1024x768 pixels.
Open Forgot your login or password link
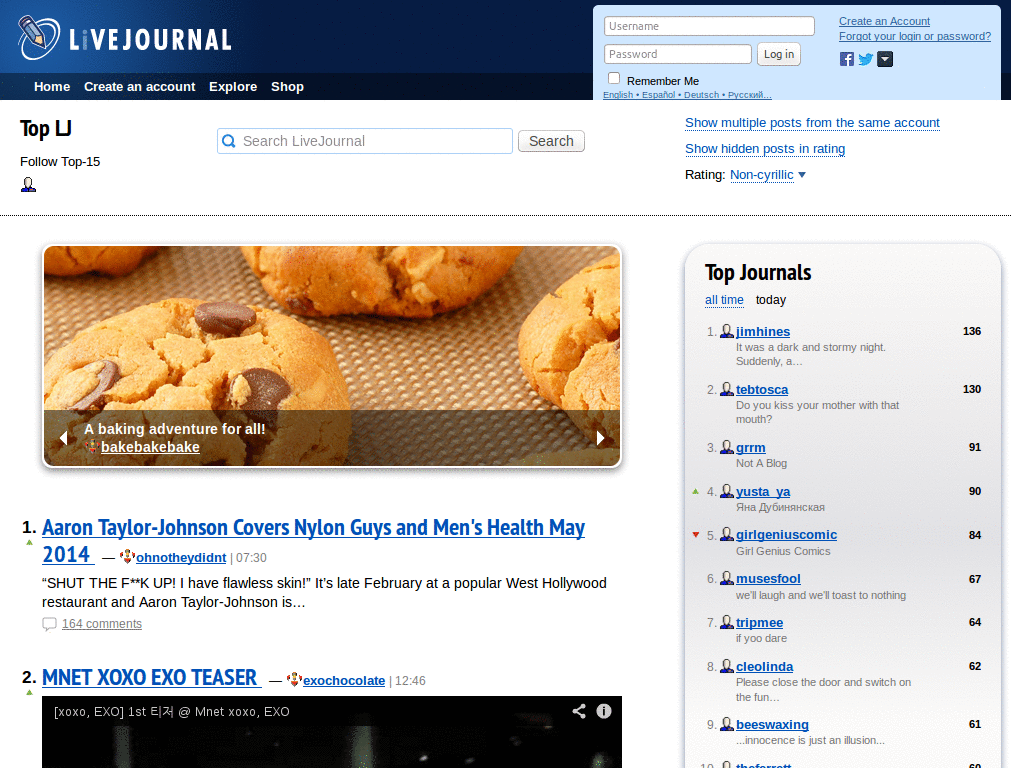(915, 37)
